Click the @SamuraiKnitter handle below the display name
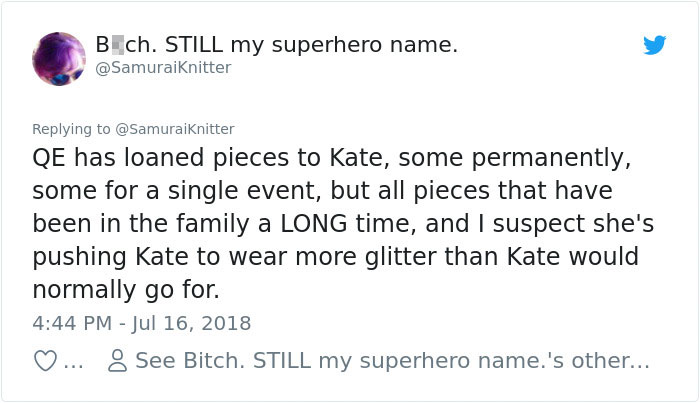 point(164,67)
